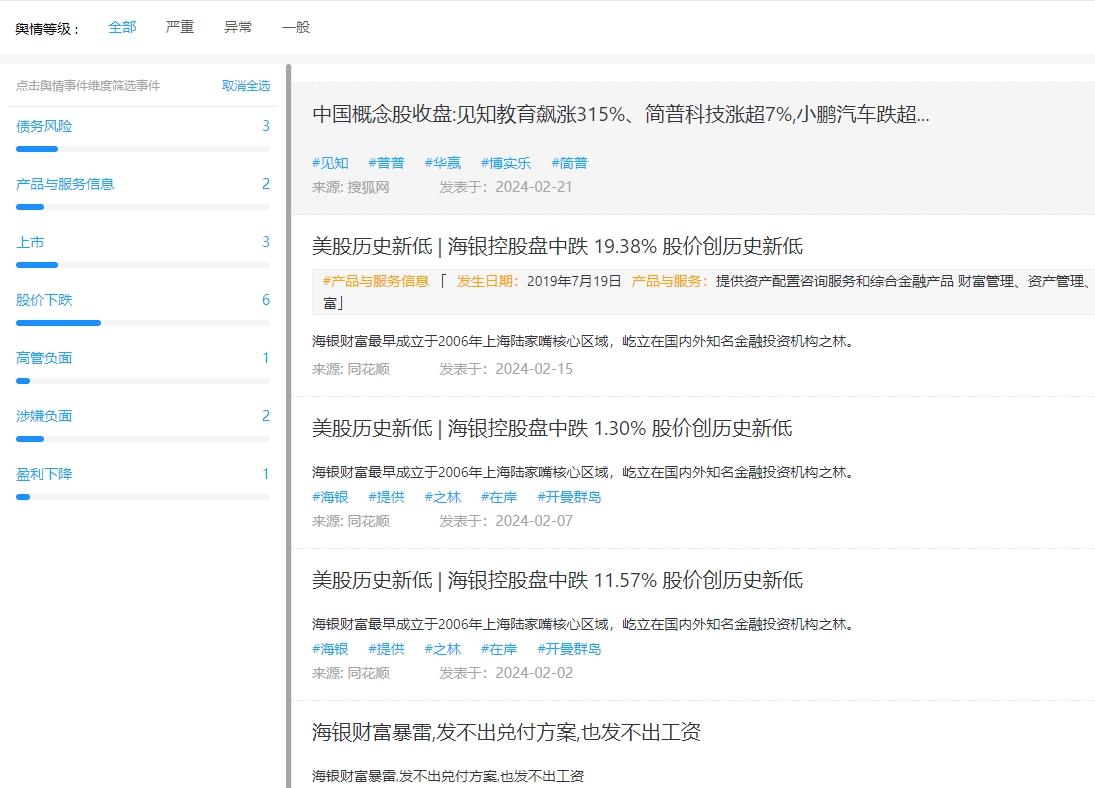Filter by 一般 sentiment level

click(x=295, y=27)
